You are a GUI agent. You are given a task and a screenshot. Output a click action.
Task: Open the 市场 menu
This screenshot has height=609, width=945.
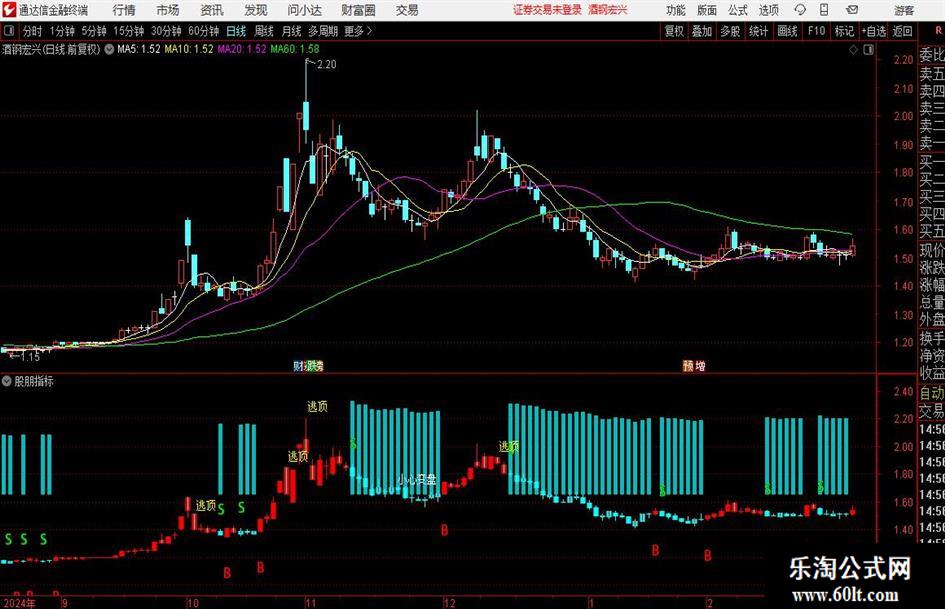168,10
